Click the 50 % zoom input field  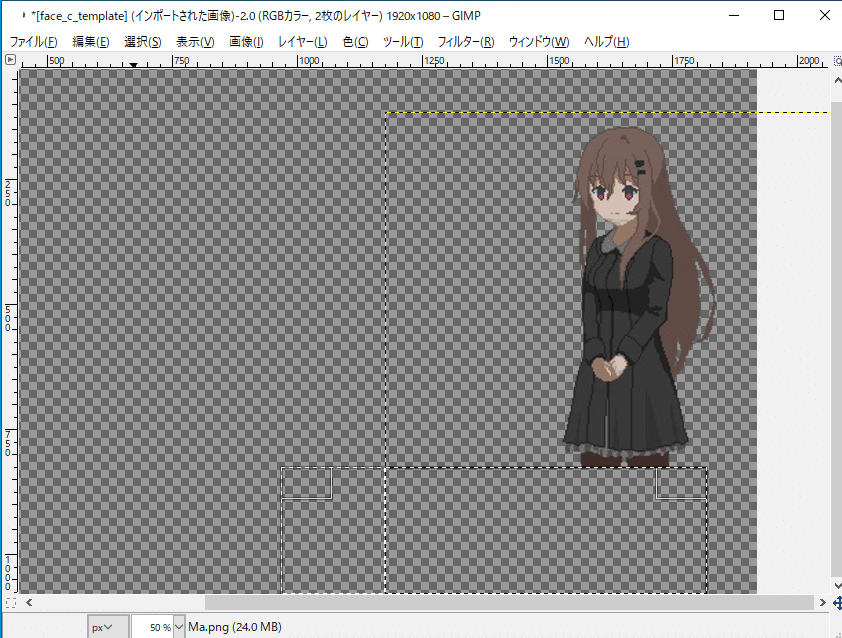[153, 627]
